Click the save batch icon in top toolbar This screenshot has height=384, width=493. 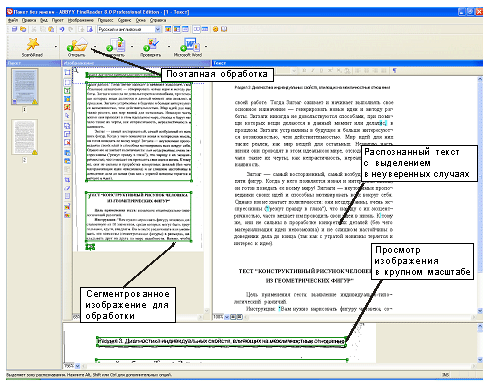(x=14, y=29)
